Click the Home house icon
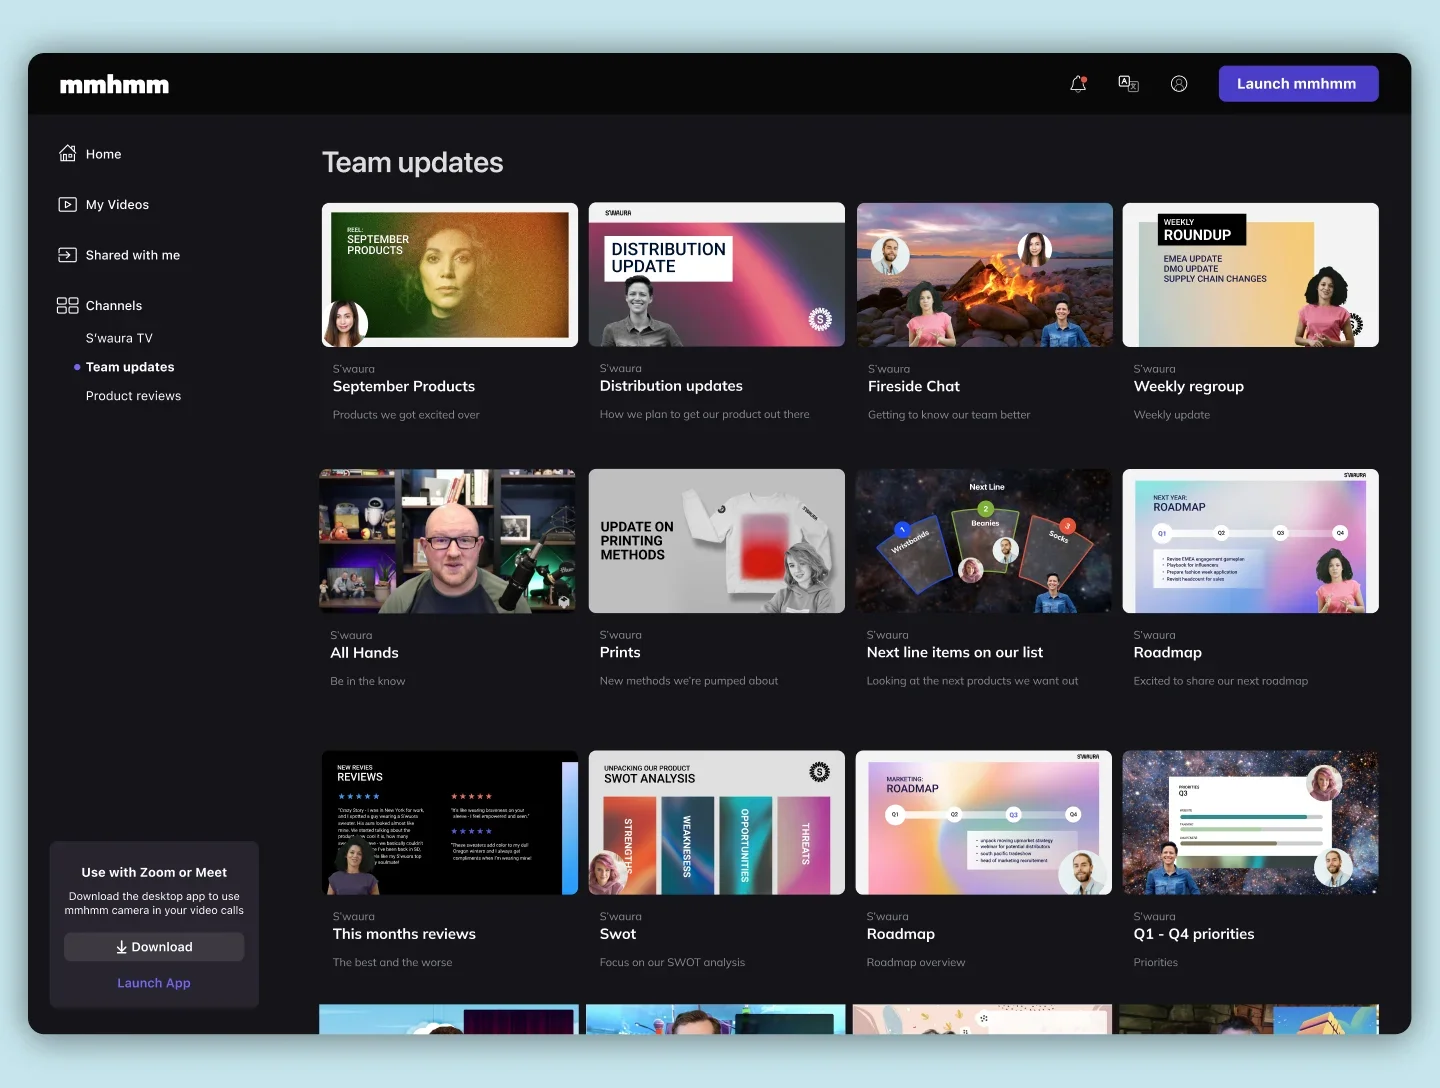Image resolution: width=1440 pixels, height=1088 pixels. coord(67,154)
